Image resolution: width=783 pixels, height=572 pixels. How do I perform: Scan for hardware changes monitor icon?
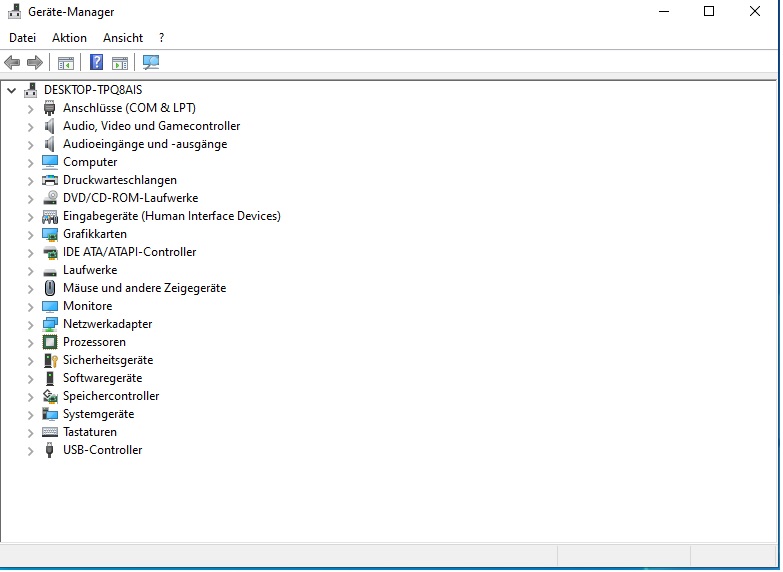151,62
